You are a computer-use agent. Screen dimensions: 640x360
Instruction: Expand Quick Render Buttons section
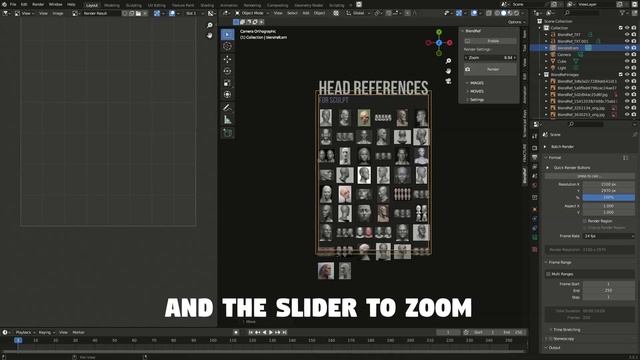(x=548, y=168)
